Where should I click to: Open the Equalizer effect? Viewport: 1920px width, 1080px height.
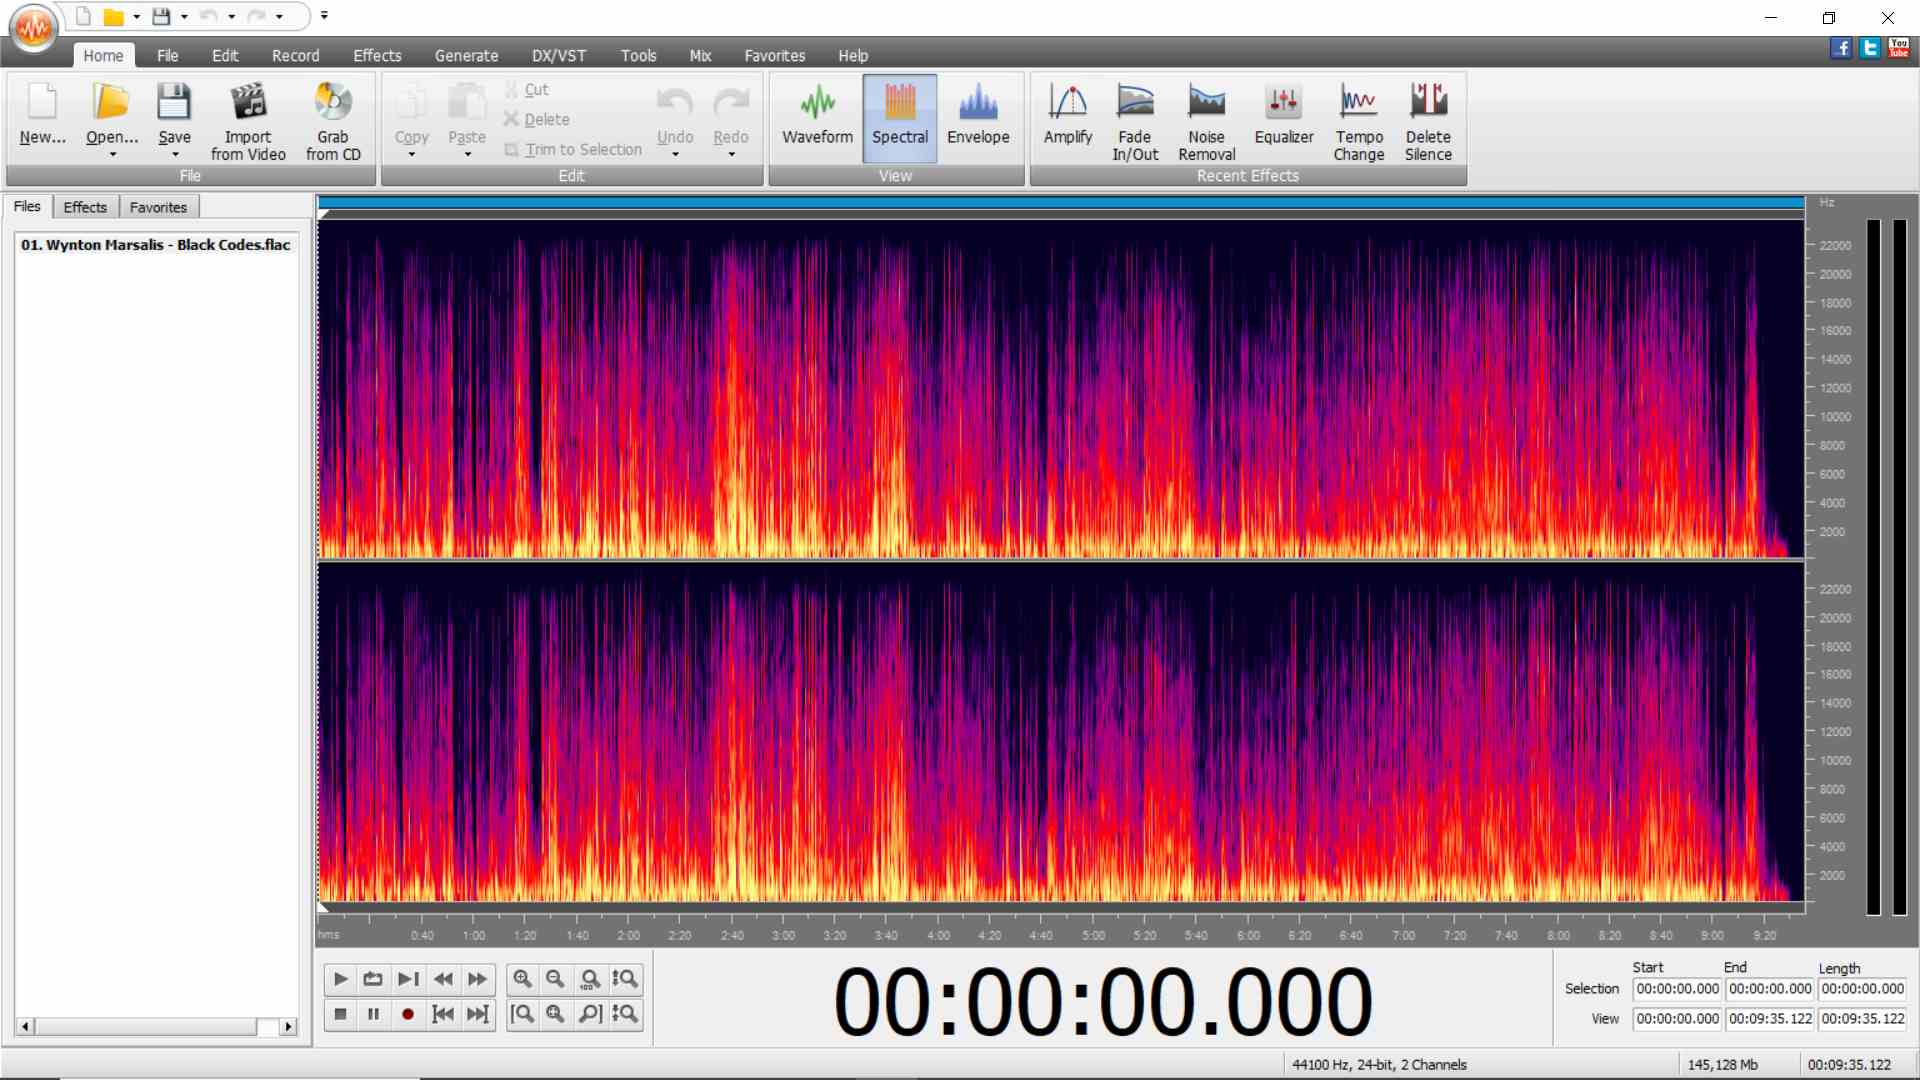tap(1284, 118)
